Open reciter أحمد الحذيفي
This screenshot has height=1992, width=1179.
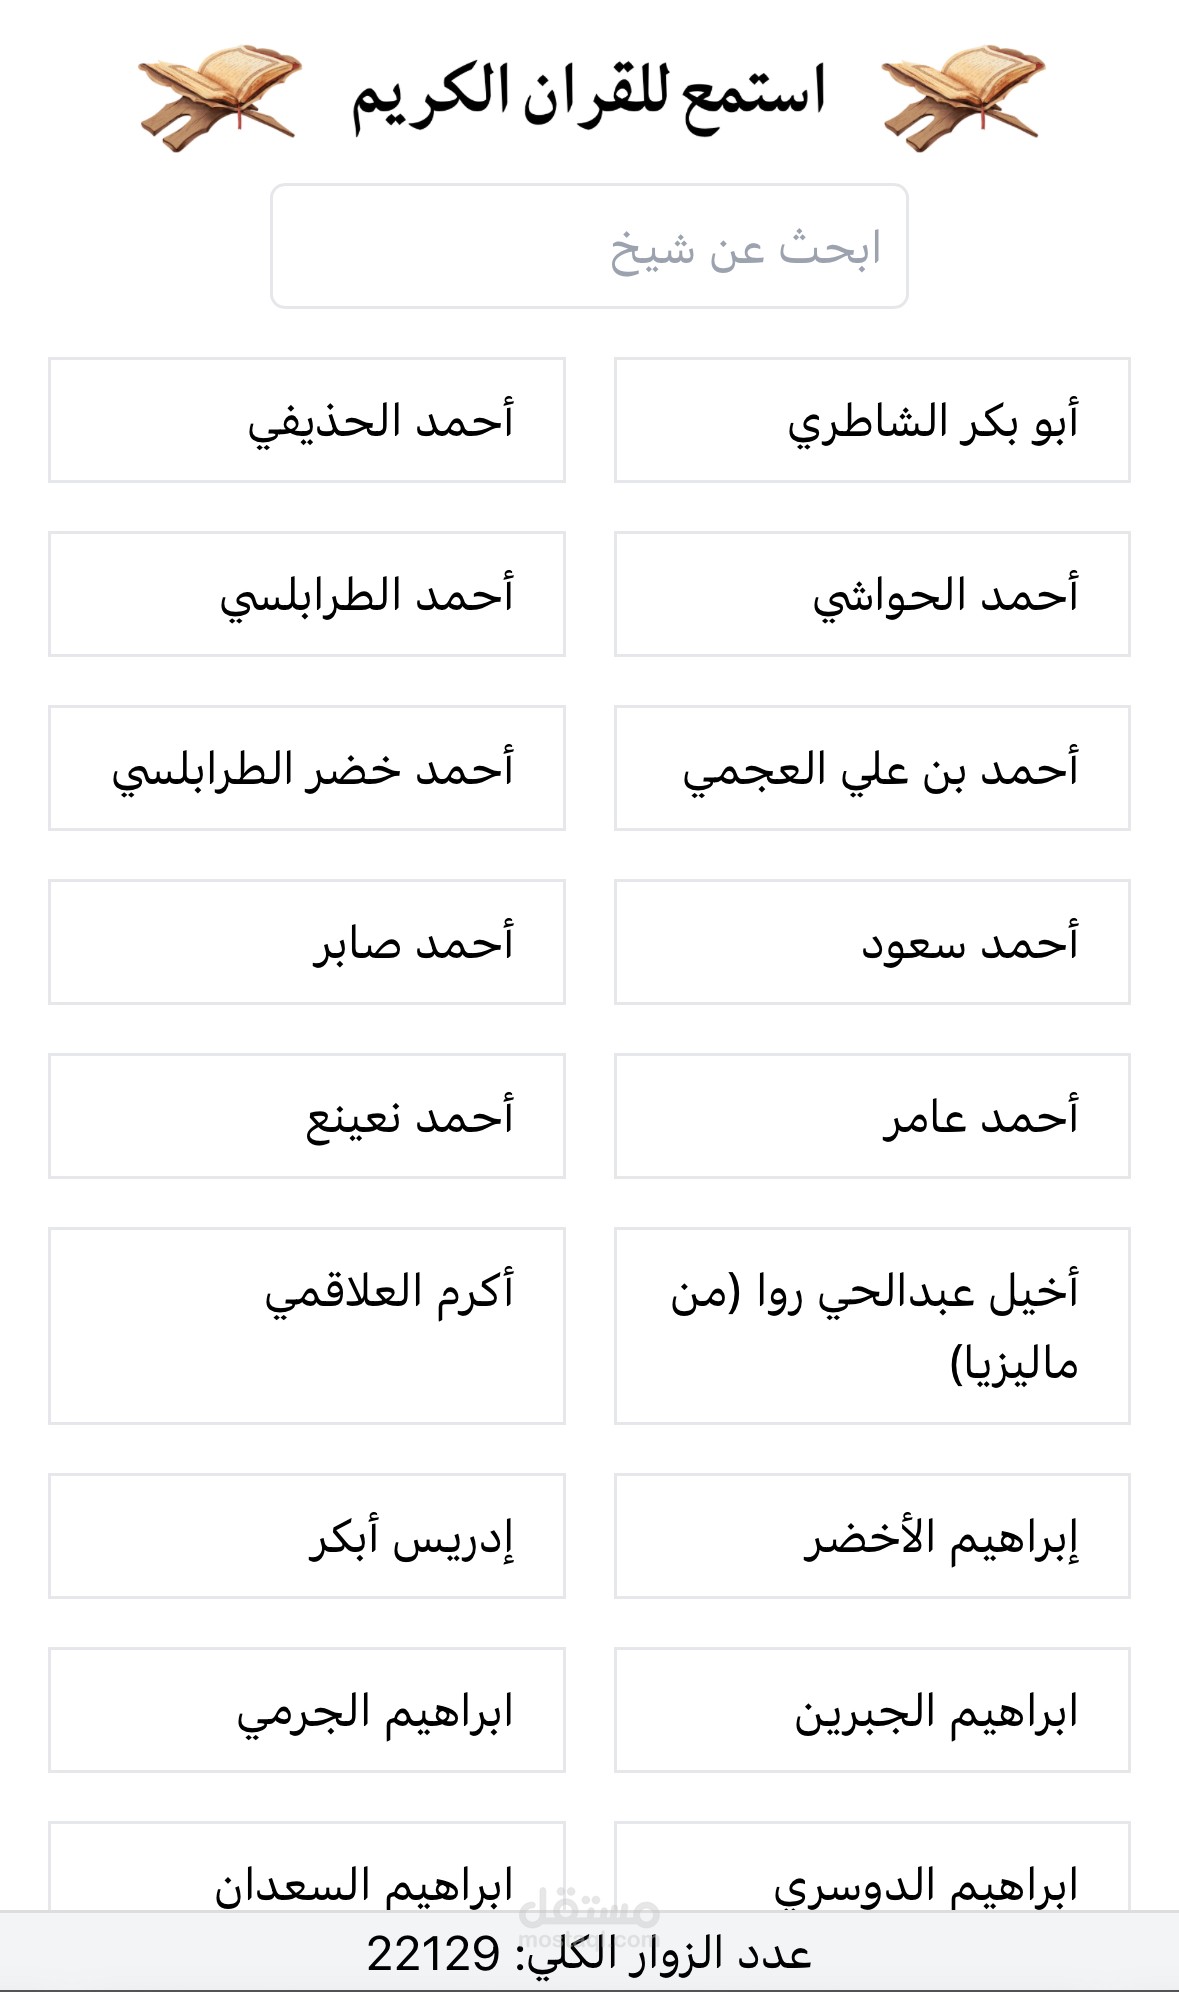coord(307,420)
